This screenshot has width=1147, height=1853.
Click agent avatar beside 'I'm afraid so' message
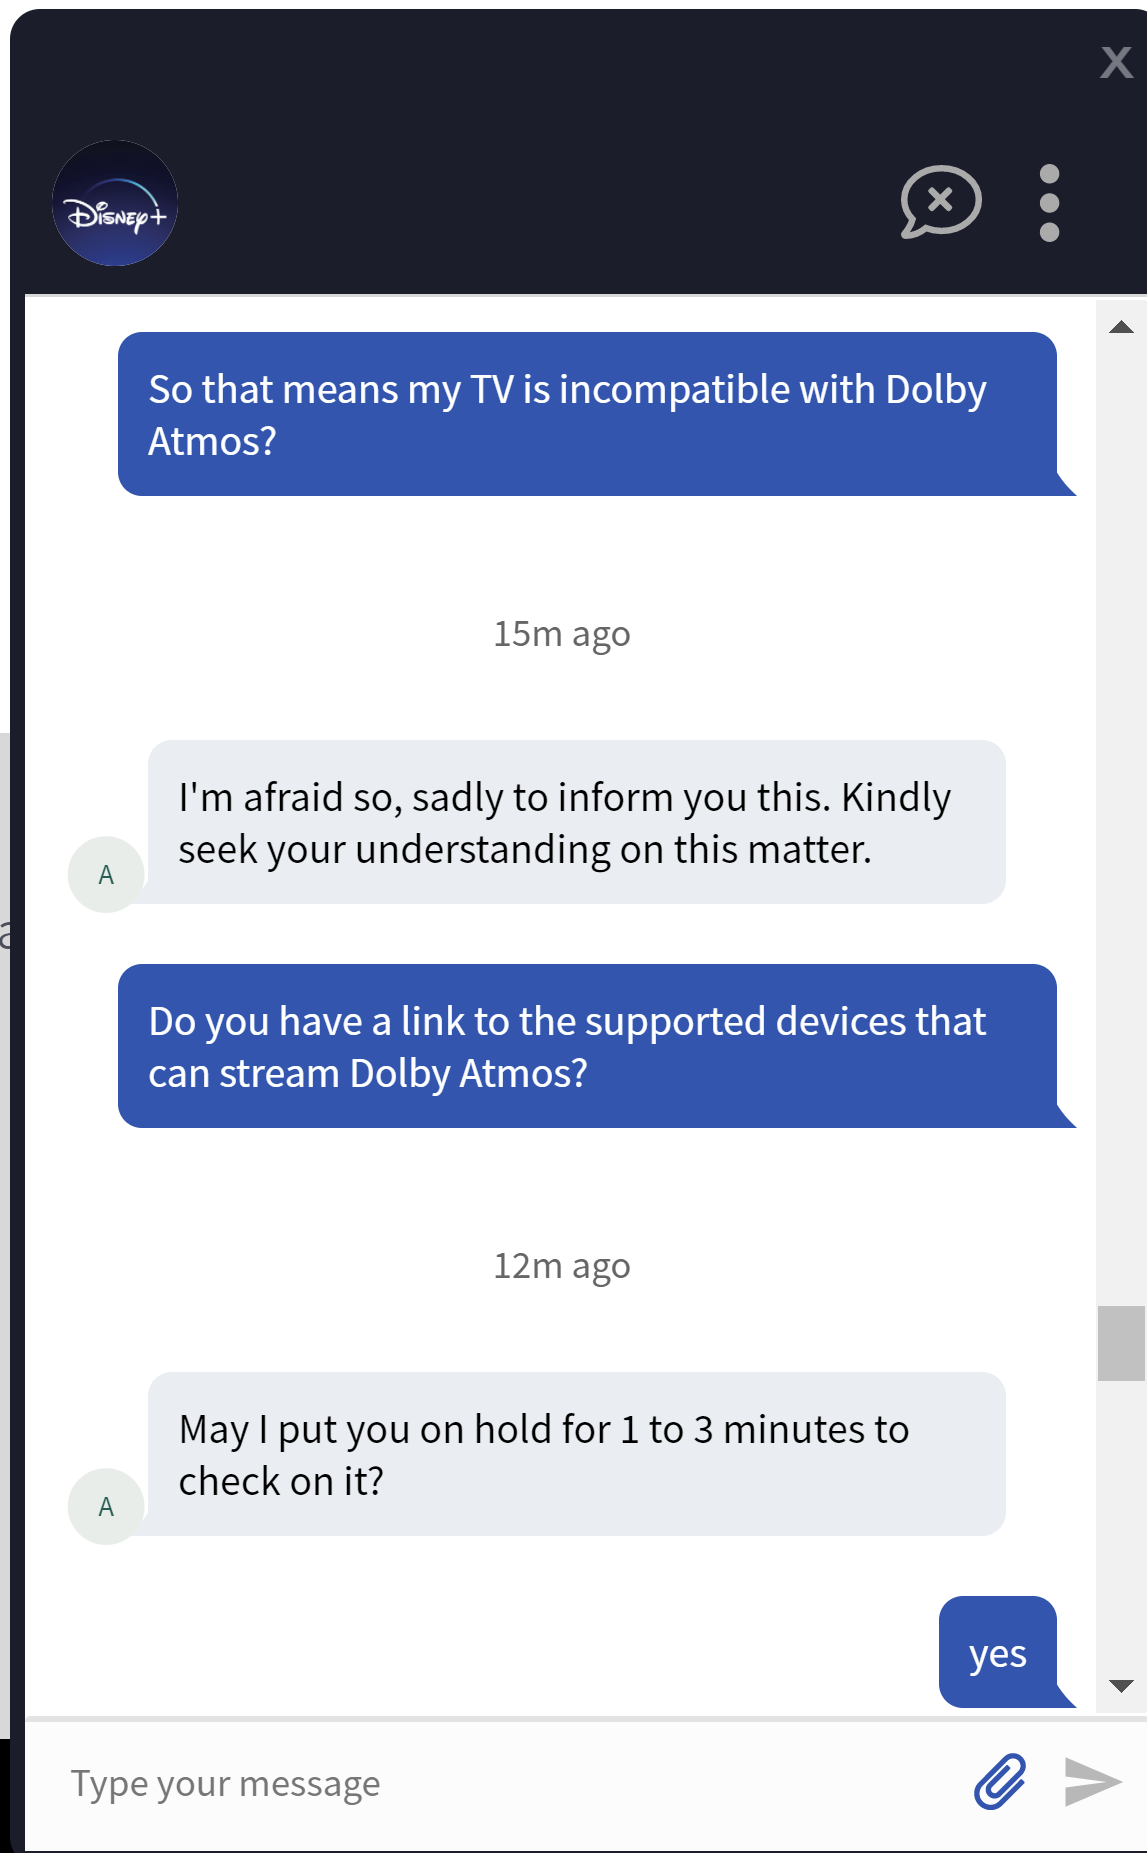point(106,875)
